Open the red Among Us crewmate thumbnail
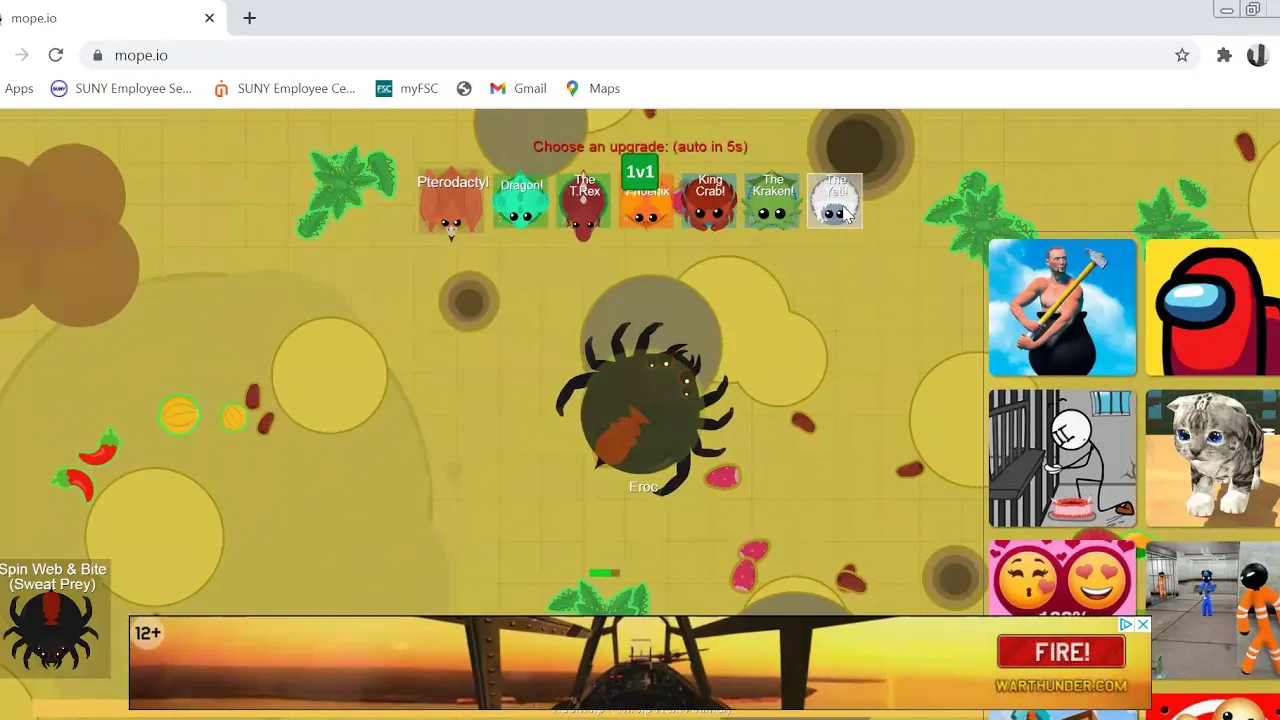This screenshot has width=1280, height=720. (x=1213, y=307)
